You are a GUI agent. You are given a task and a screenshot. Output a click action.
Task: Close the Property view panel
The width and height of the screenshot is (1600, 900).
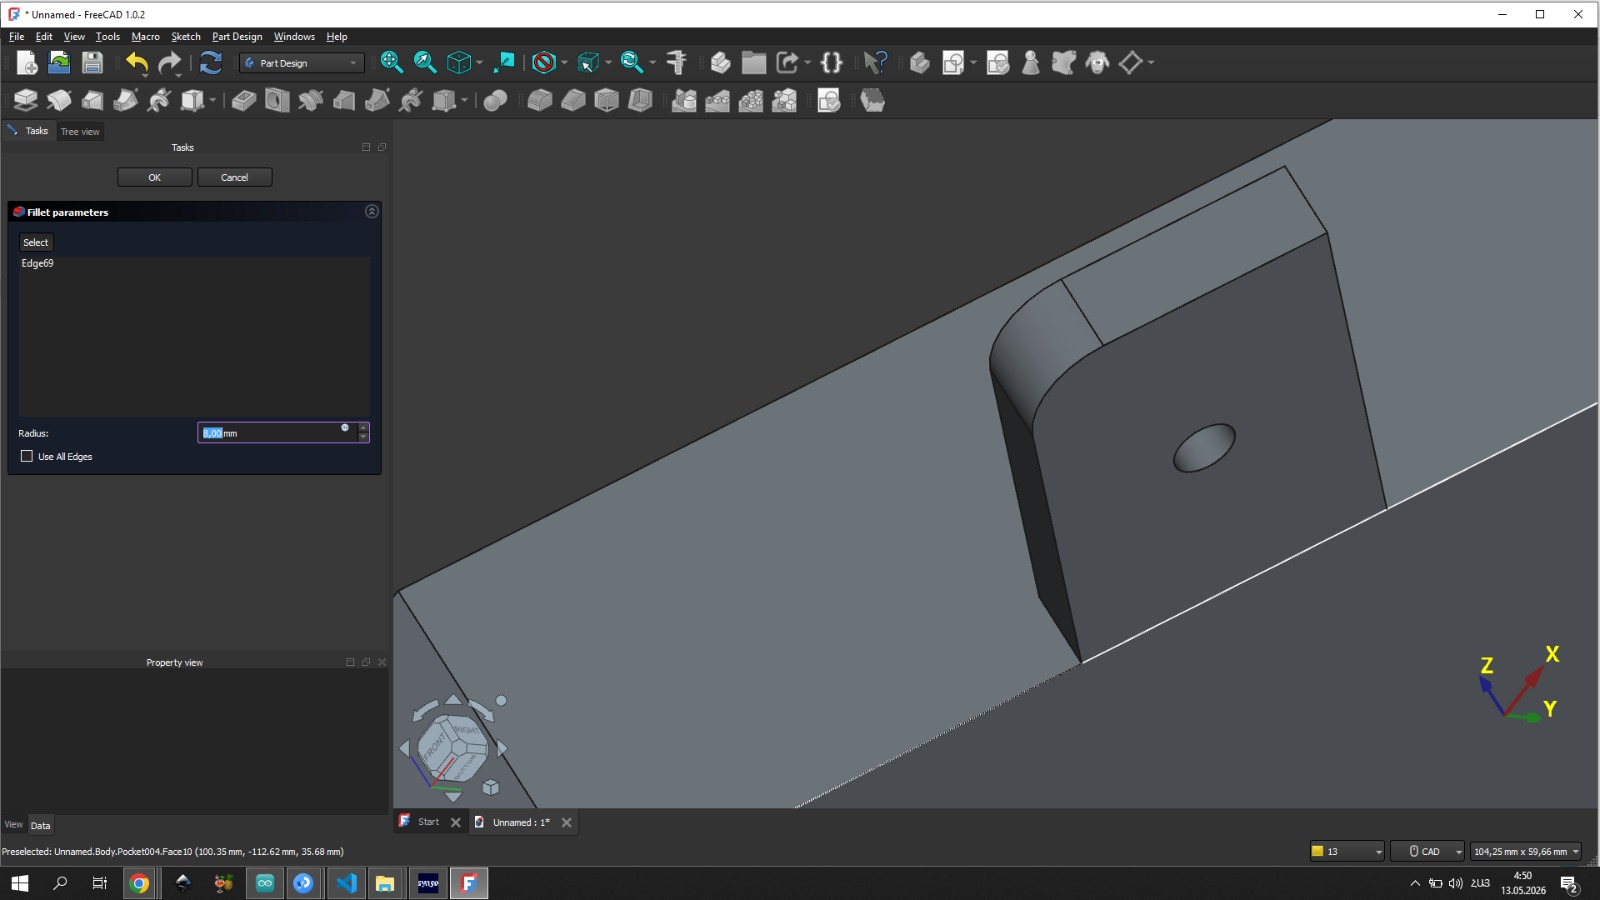coord(382,662)
